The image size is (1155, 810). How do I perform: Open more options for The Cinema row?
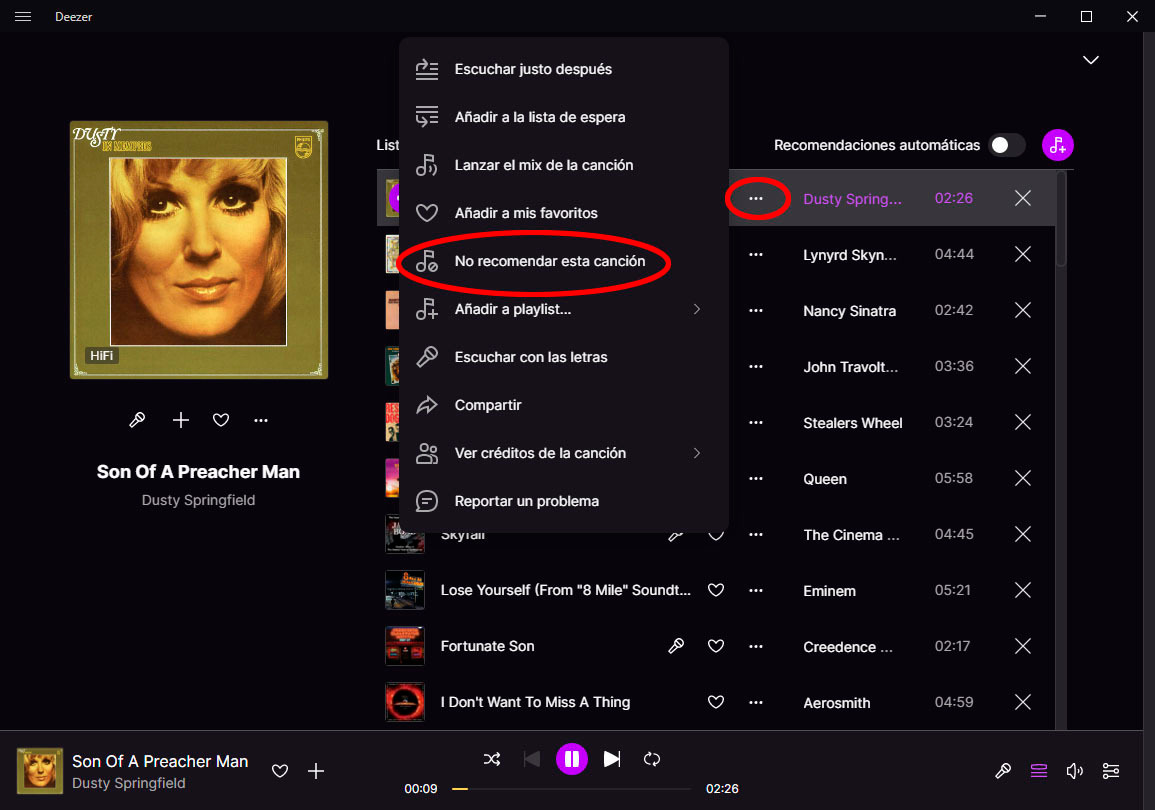756,534
